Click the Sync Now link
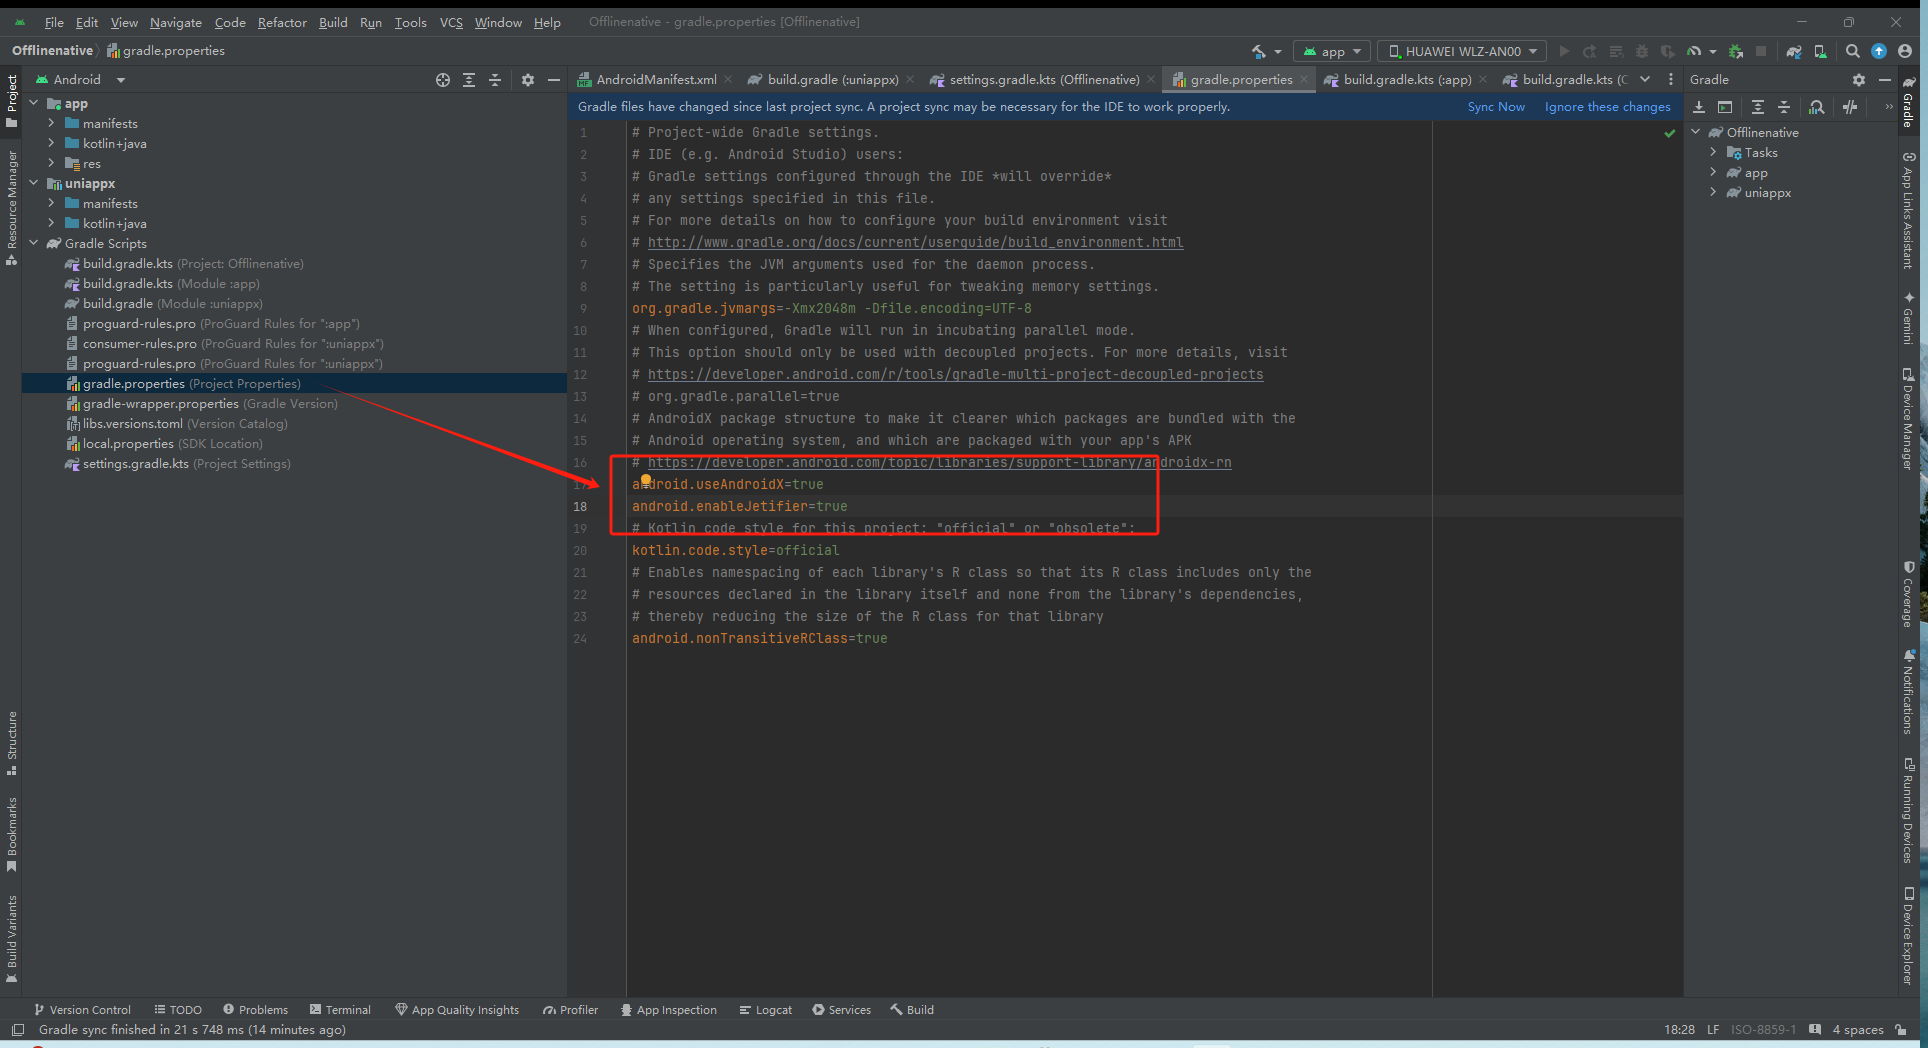 click(x=1496, y=107)
